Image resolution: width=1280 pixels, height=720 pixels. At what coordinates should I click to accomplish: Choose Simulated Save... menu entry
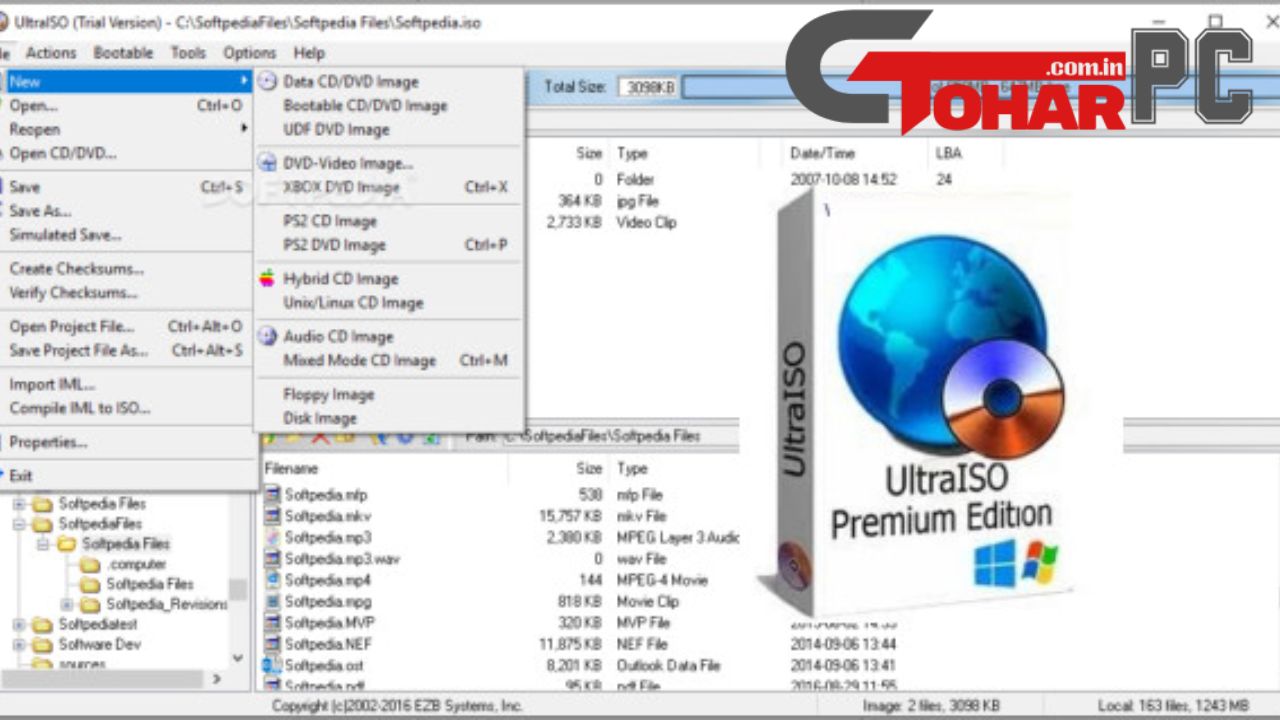click(x=126, y=235)
